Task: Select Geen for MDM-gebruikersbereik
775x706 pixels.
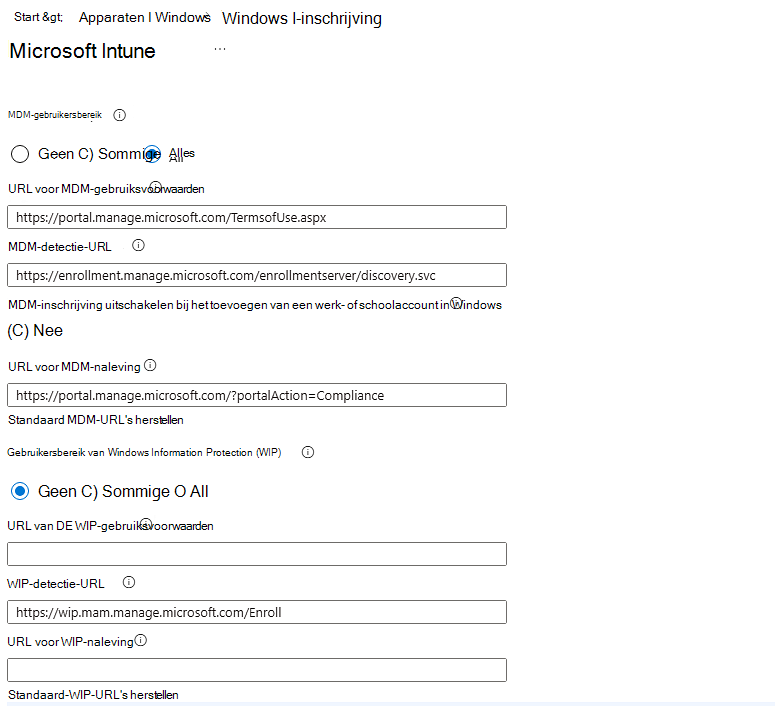Action: click(x=20, y=154)
